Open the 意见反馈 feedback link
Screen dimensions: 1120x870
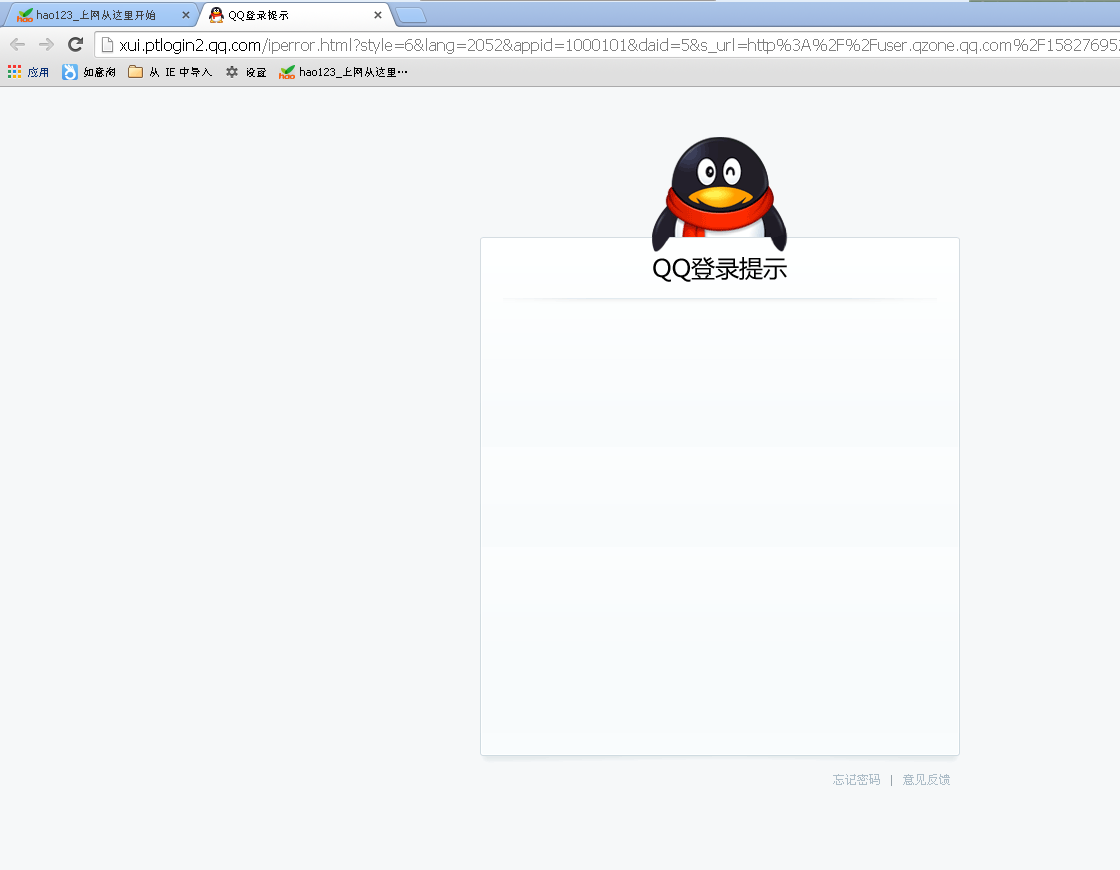[925, 780]
